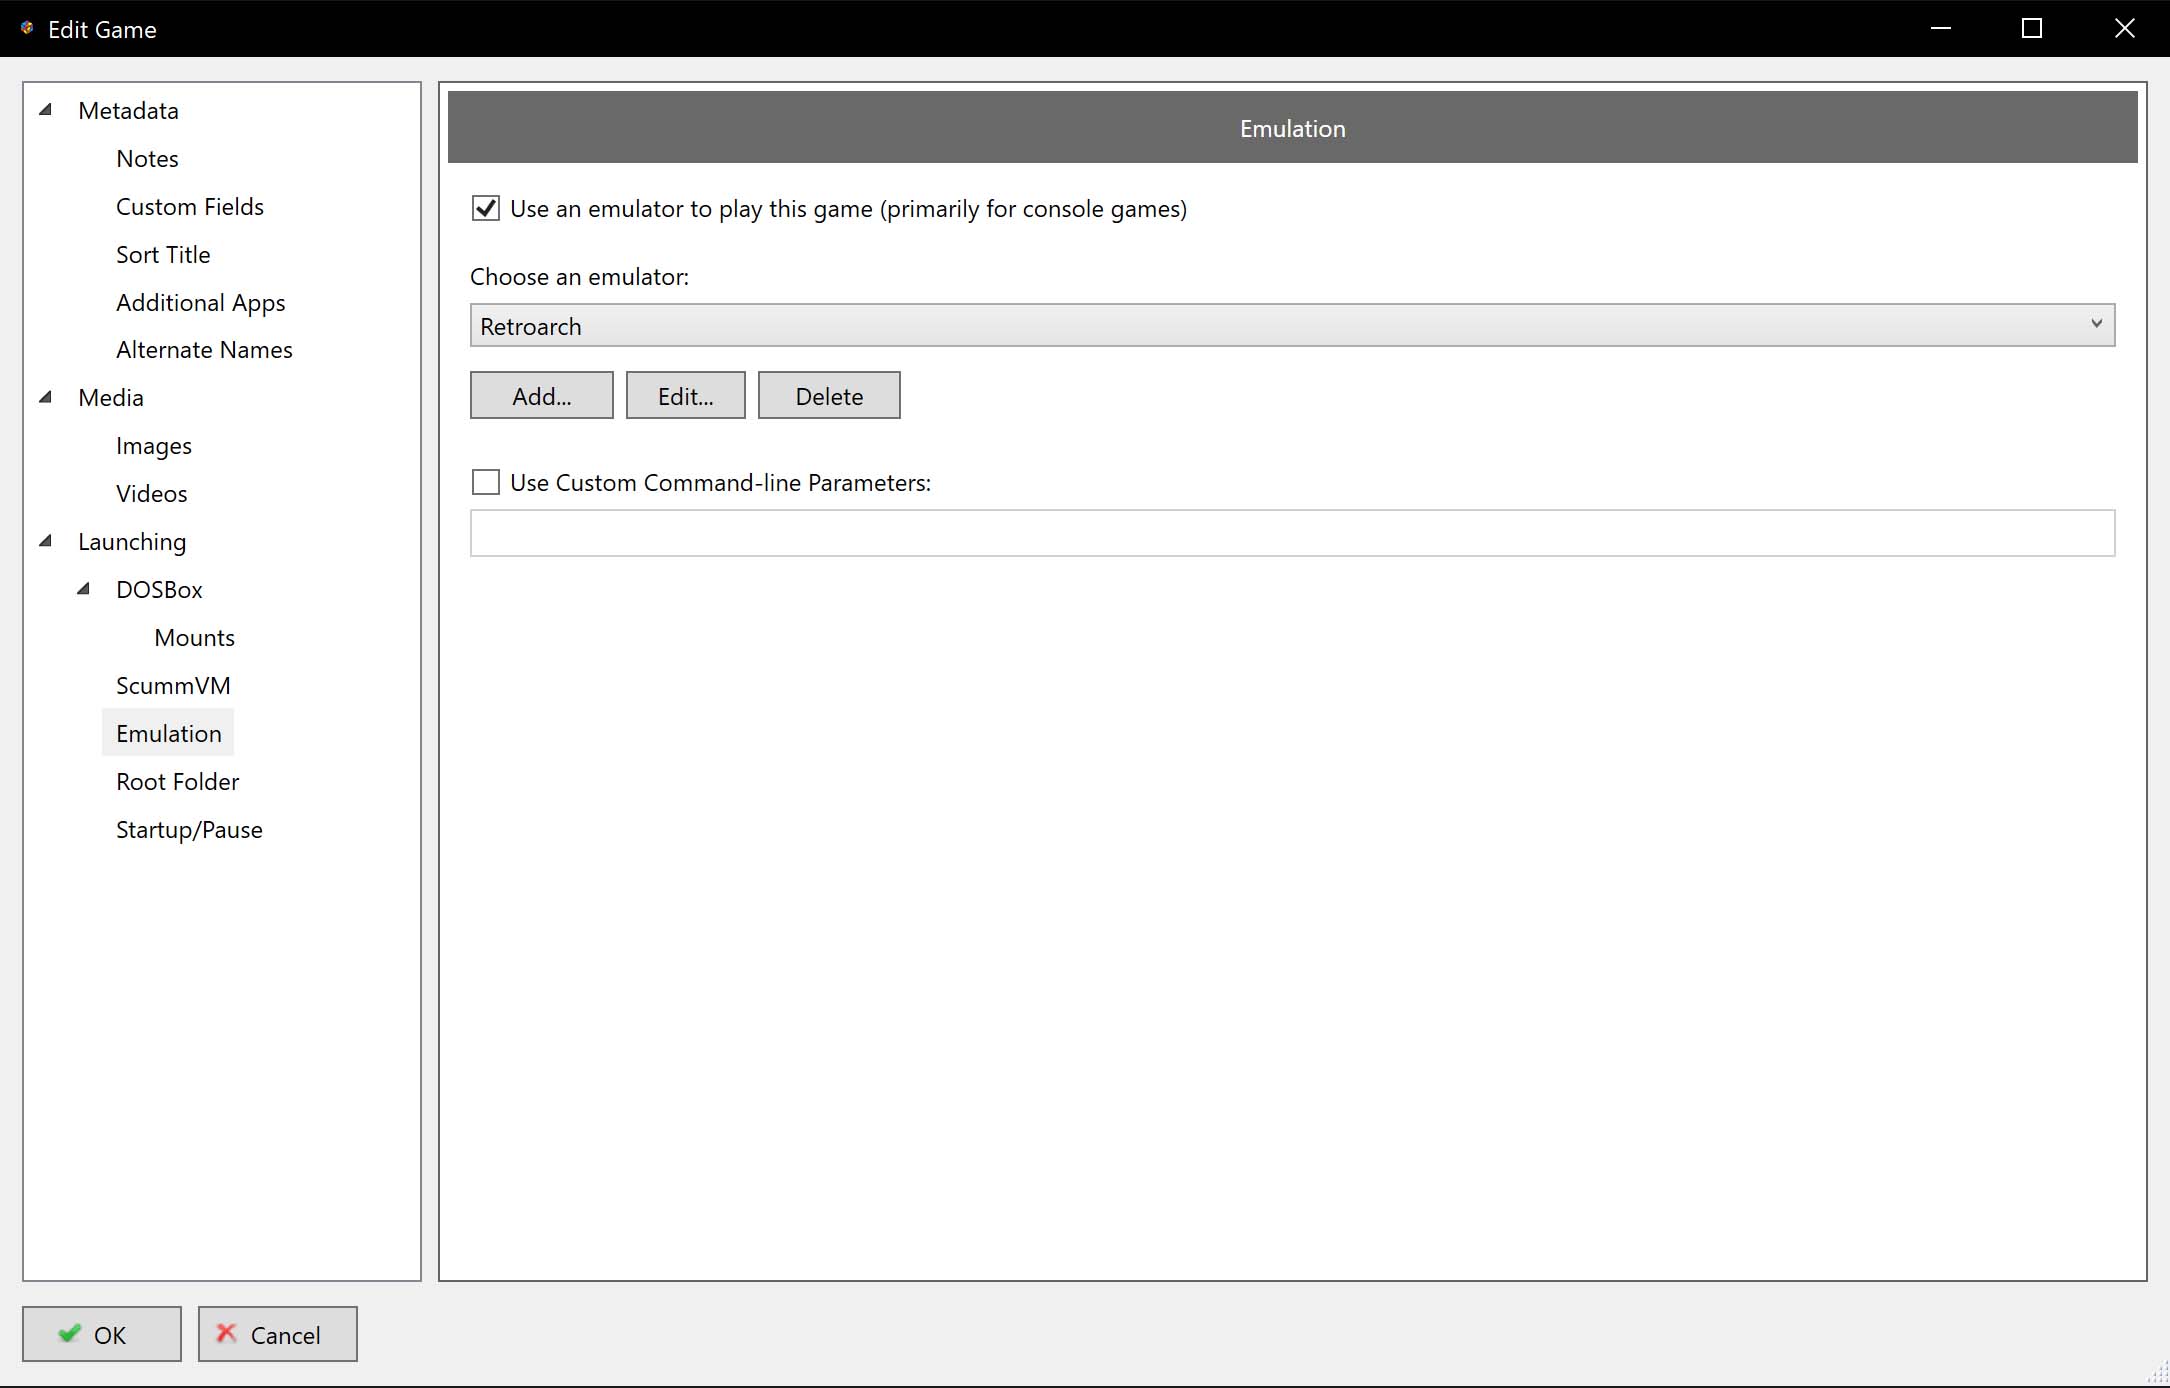Open the Notes section
Screen dimensions: 2170x1388
click(x=147, y=158)
